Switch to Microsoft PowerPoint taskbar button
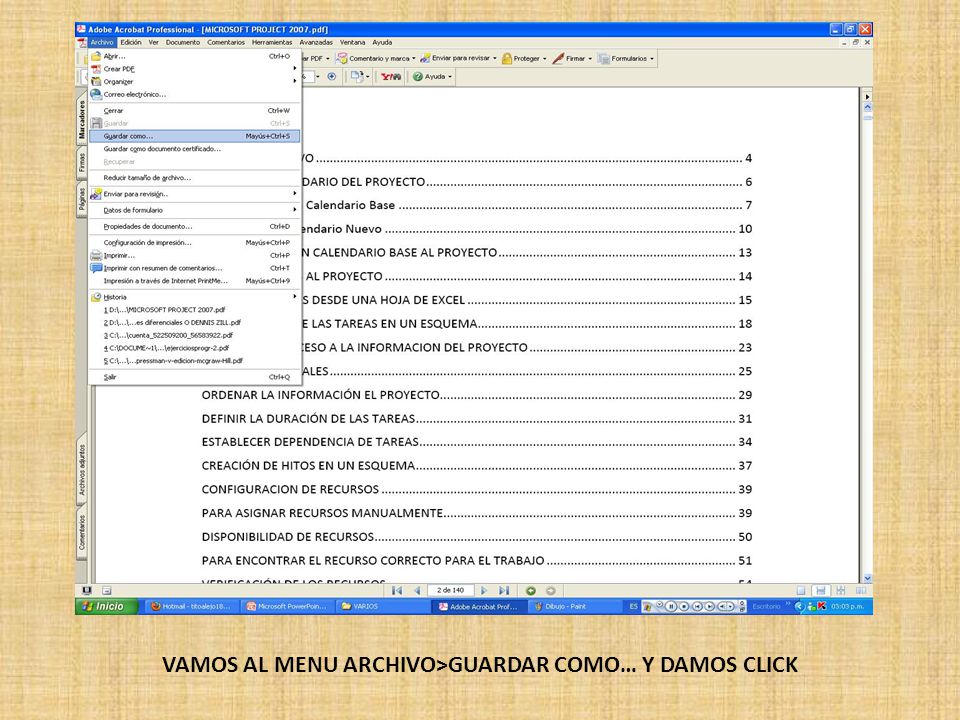The height and width of the screenshot is (720, 960). [287, 606]
